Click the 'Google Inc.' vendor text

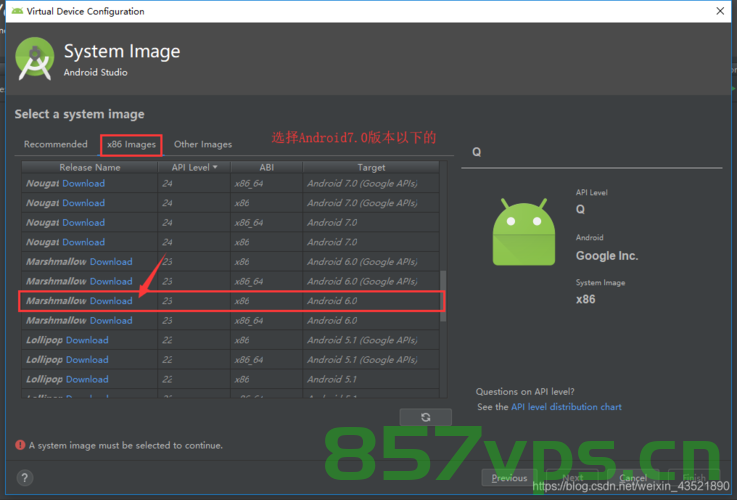(x=607, y=256)
